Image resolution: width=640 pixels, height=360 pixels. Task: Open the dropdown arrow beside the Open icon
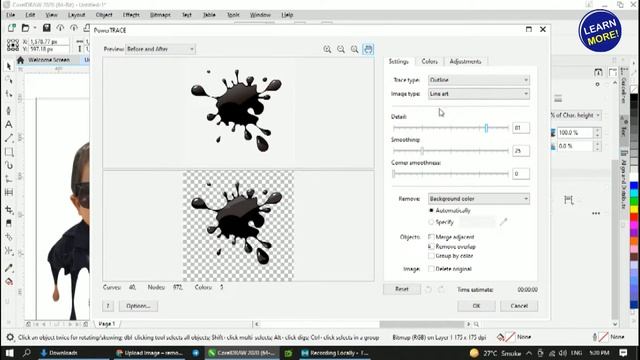click(x=35, y=28)
